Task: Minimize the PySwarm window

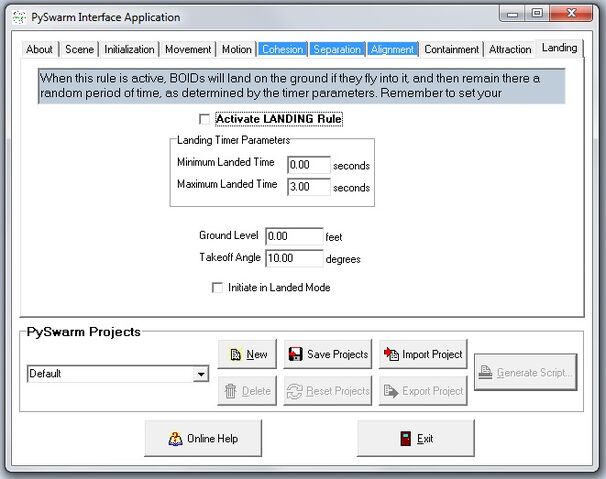Action: click(x=513, y=14)
